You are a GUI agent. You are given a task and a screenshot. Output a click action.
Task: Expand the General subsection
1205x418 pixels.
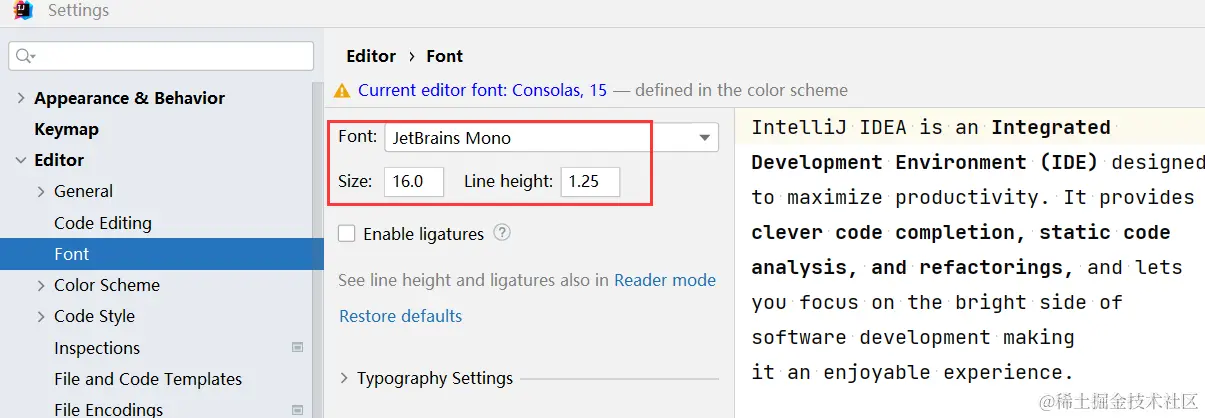click(41, 191)
